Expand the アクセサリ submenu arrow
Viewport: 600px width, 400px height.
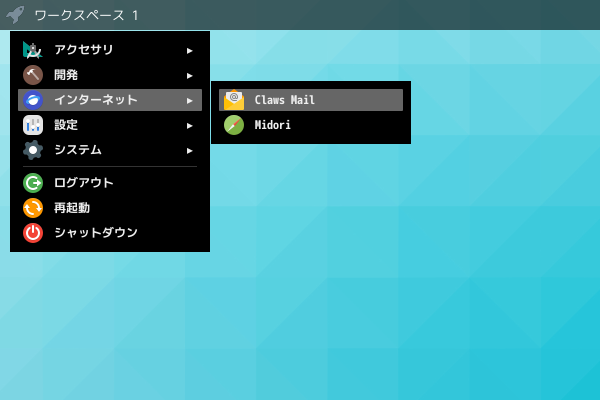[x=189, y=51]
